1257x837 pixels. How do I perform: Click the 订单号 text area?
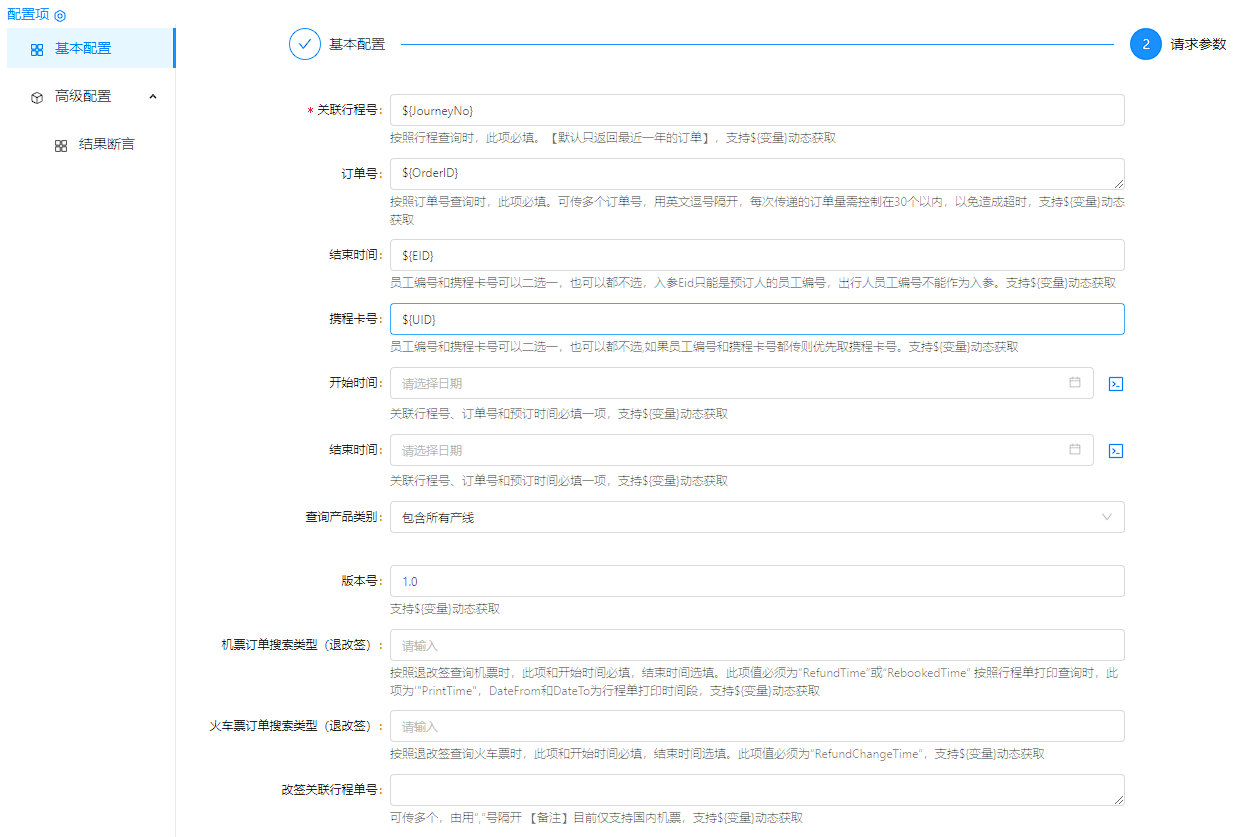[x=756, y=173]
